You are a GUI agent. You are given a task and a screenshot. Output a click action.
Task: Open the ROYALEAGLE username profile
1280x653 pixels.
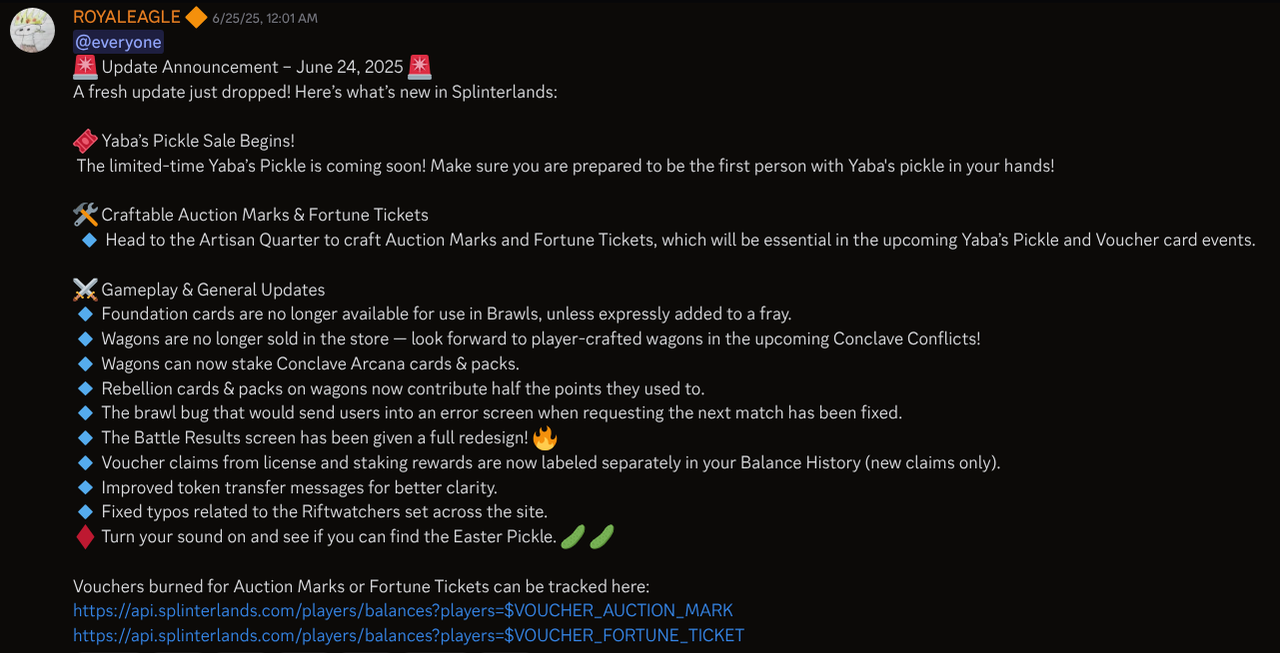click(x=127, y=17)
